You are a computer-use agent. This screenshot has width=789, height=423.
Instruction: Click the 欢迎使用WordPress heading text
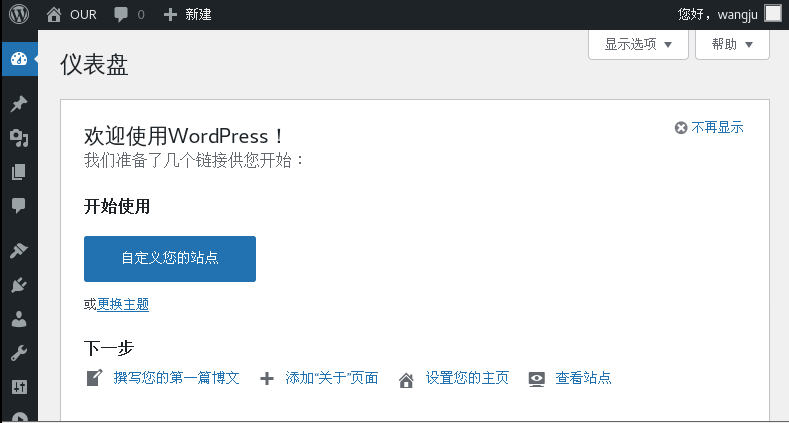tap(184, 136)
